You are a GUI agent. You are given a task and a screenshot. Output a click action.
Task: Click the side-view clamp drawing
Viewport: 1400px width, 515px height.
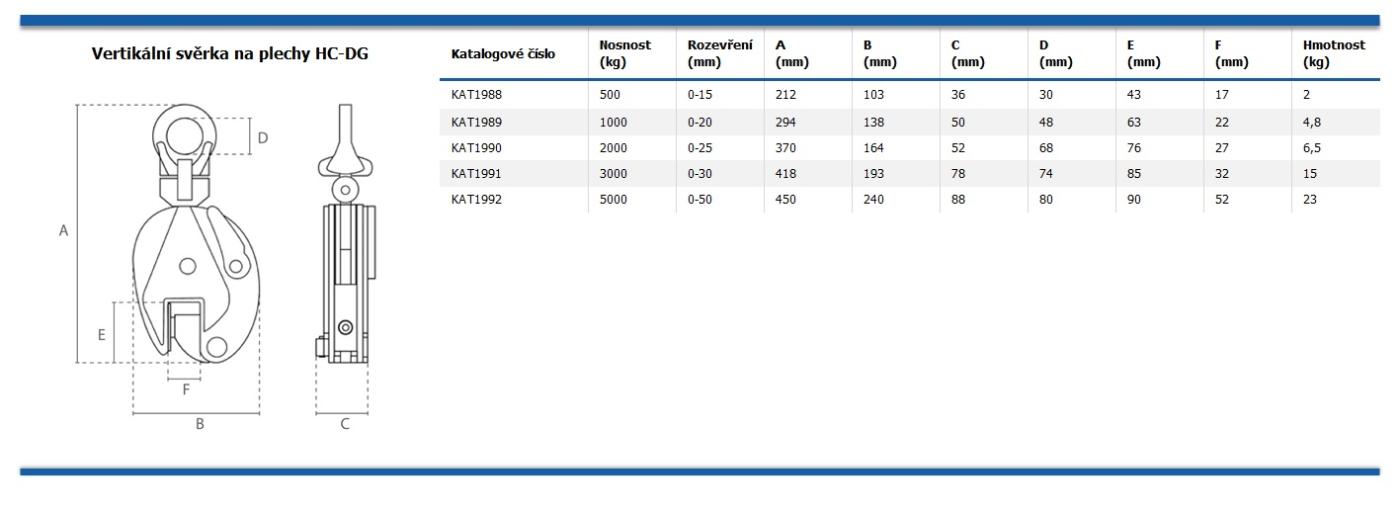pyautogui.click(x=345, y=250)
